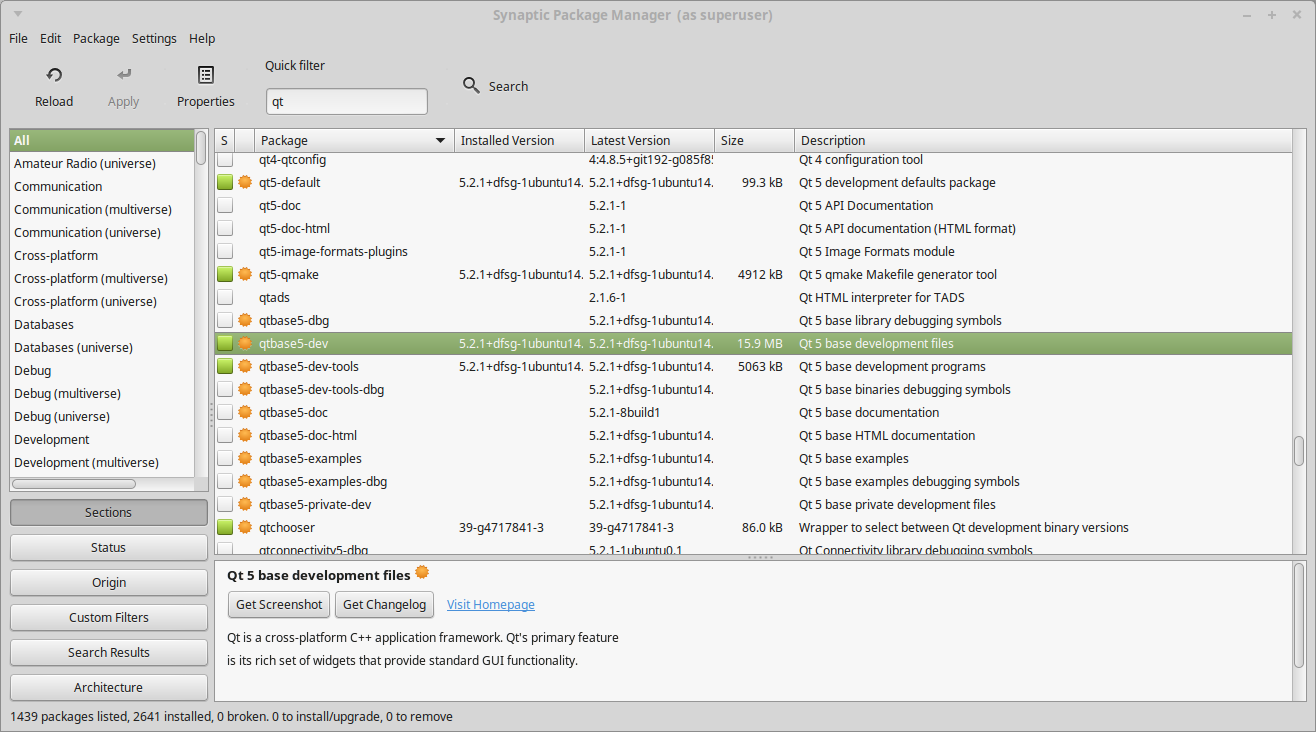The height and width of the screenshot is (732, 1316).
Task: Click the Ubuntu-supported icon next to qtbase5-doc
Action: [x=245, y=413]
